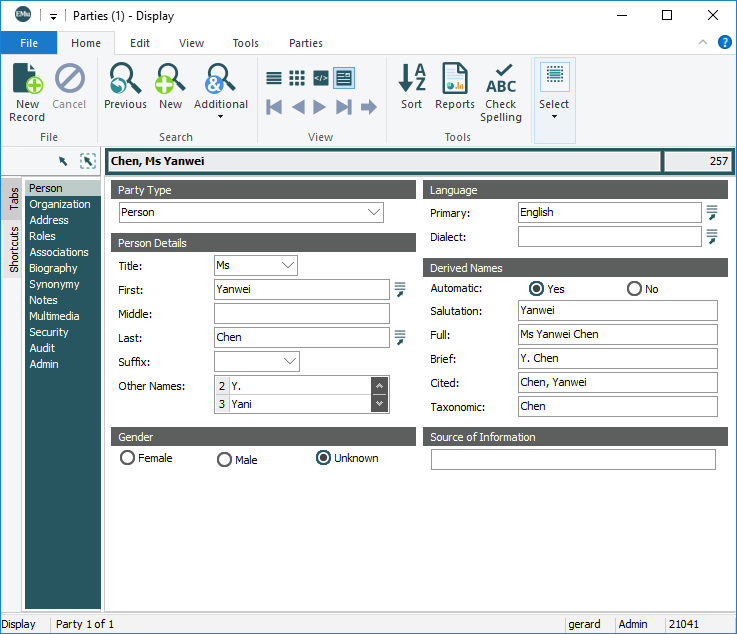Open the Suffix dropdown
The height and width of the screenshot is (634, 737).
tap(290, 361)
